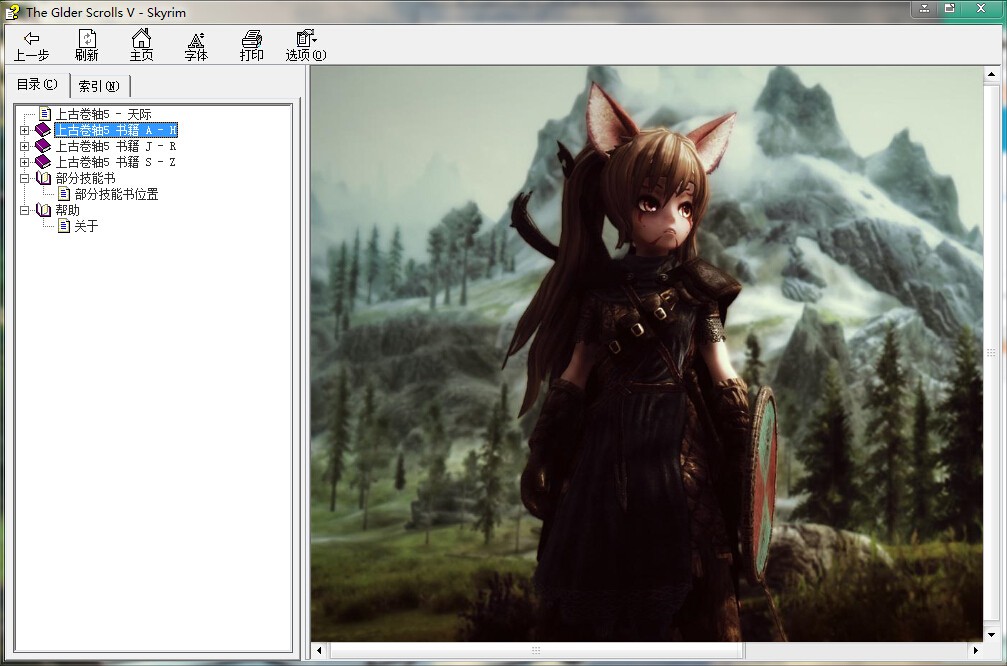
Task: Expand the 书籍 A - H node
Action: tap(25, 130)
